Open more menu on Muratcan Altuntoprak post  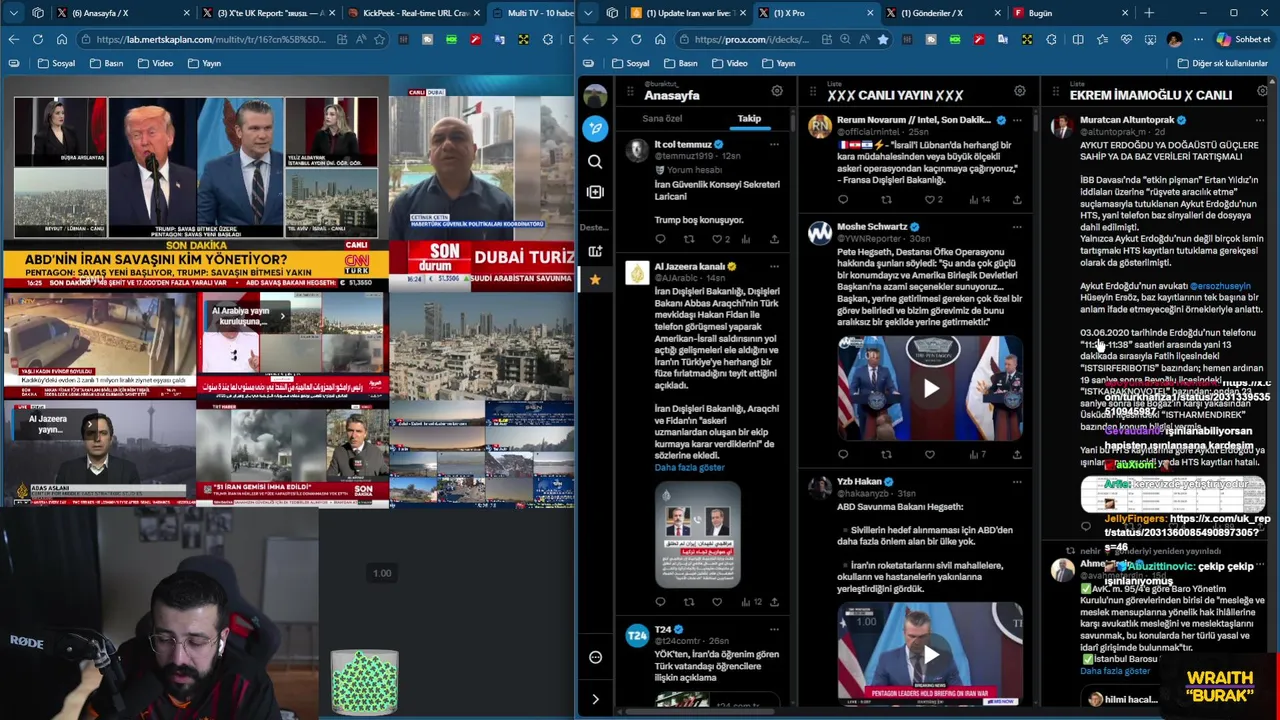(x=1259, y=120)
